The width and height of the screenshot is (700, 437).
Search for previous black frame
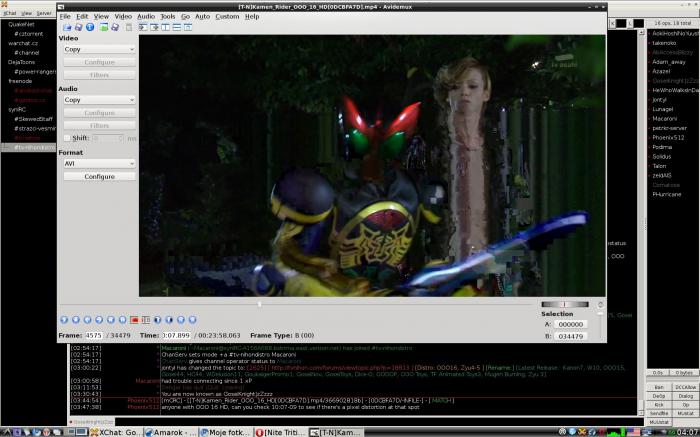click(x=158, y=320)
